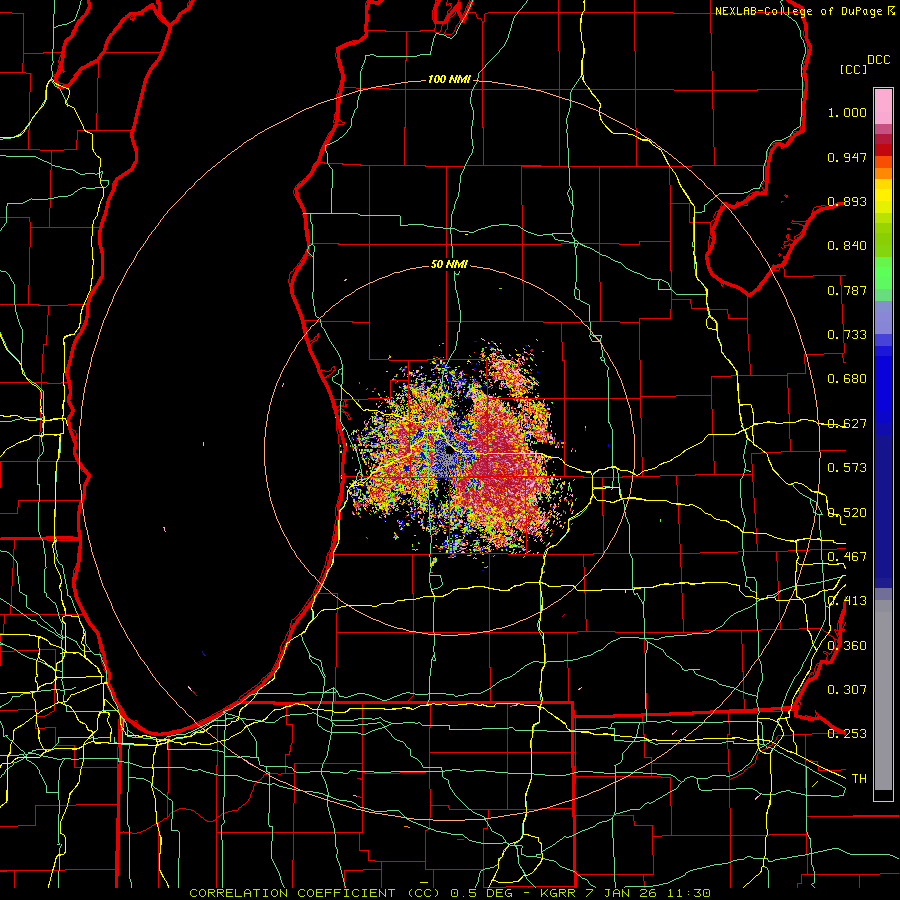Image resolution: width=900 pixels, height=900 pixels.
Task: Click the Correlation Coefficient caption at the bottom
Action: coord(450,893)
